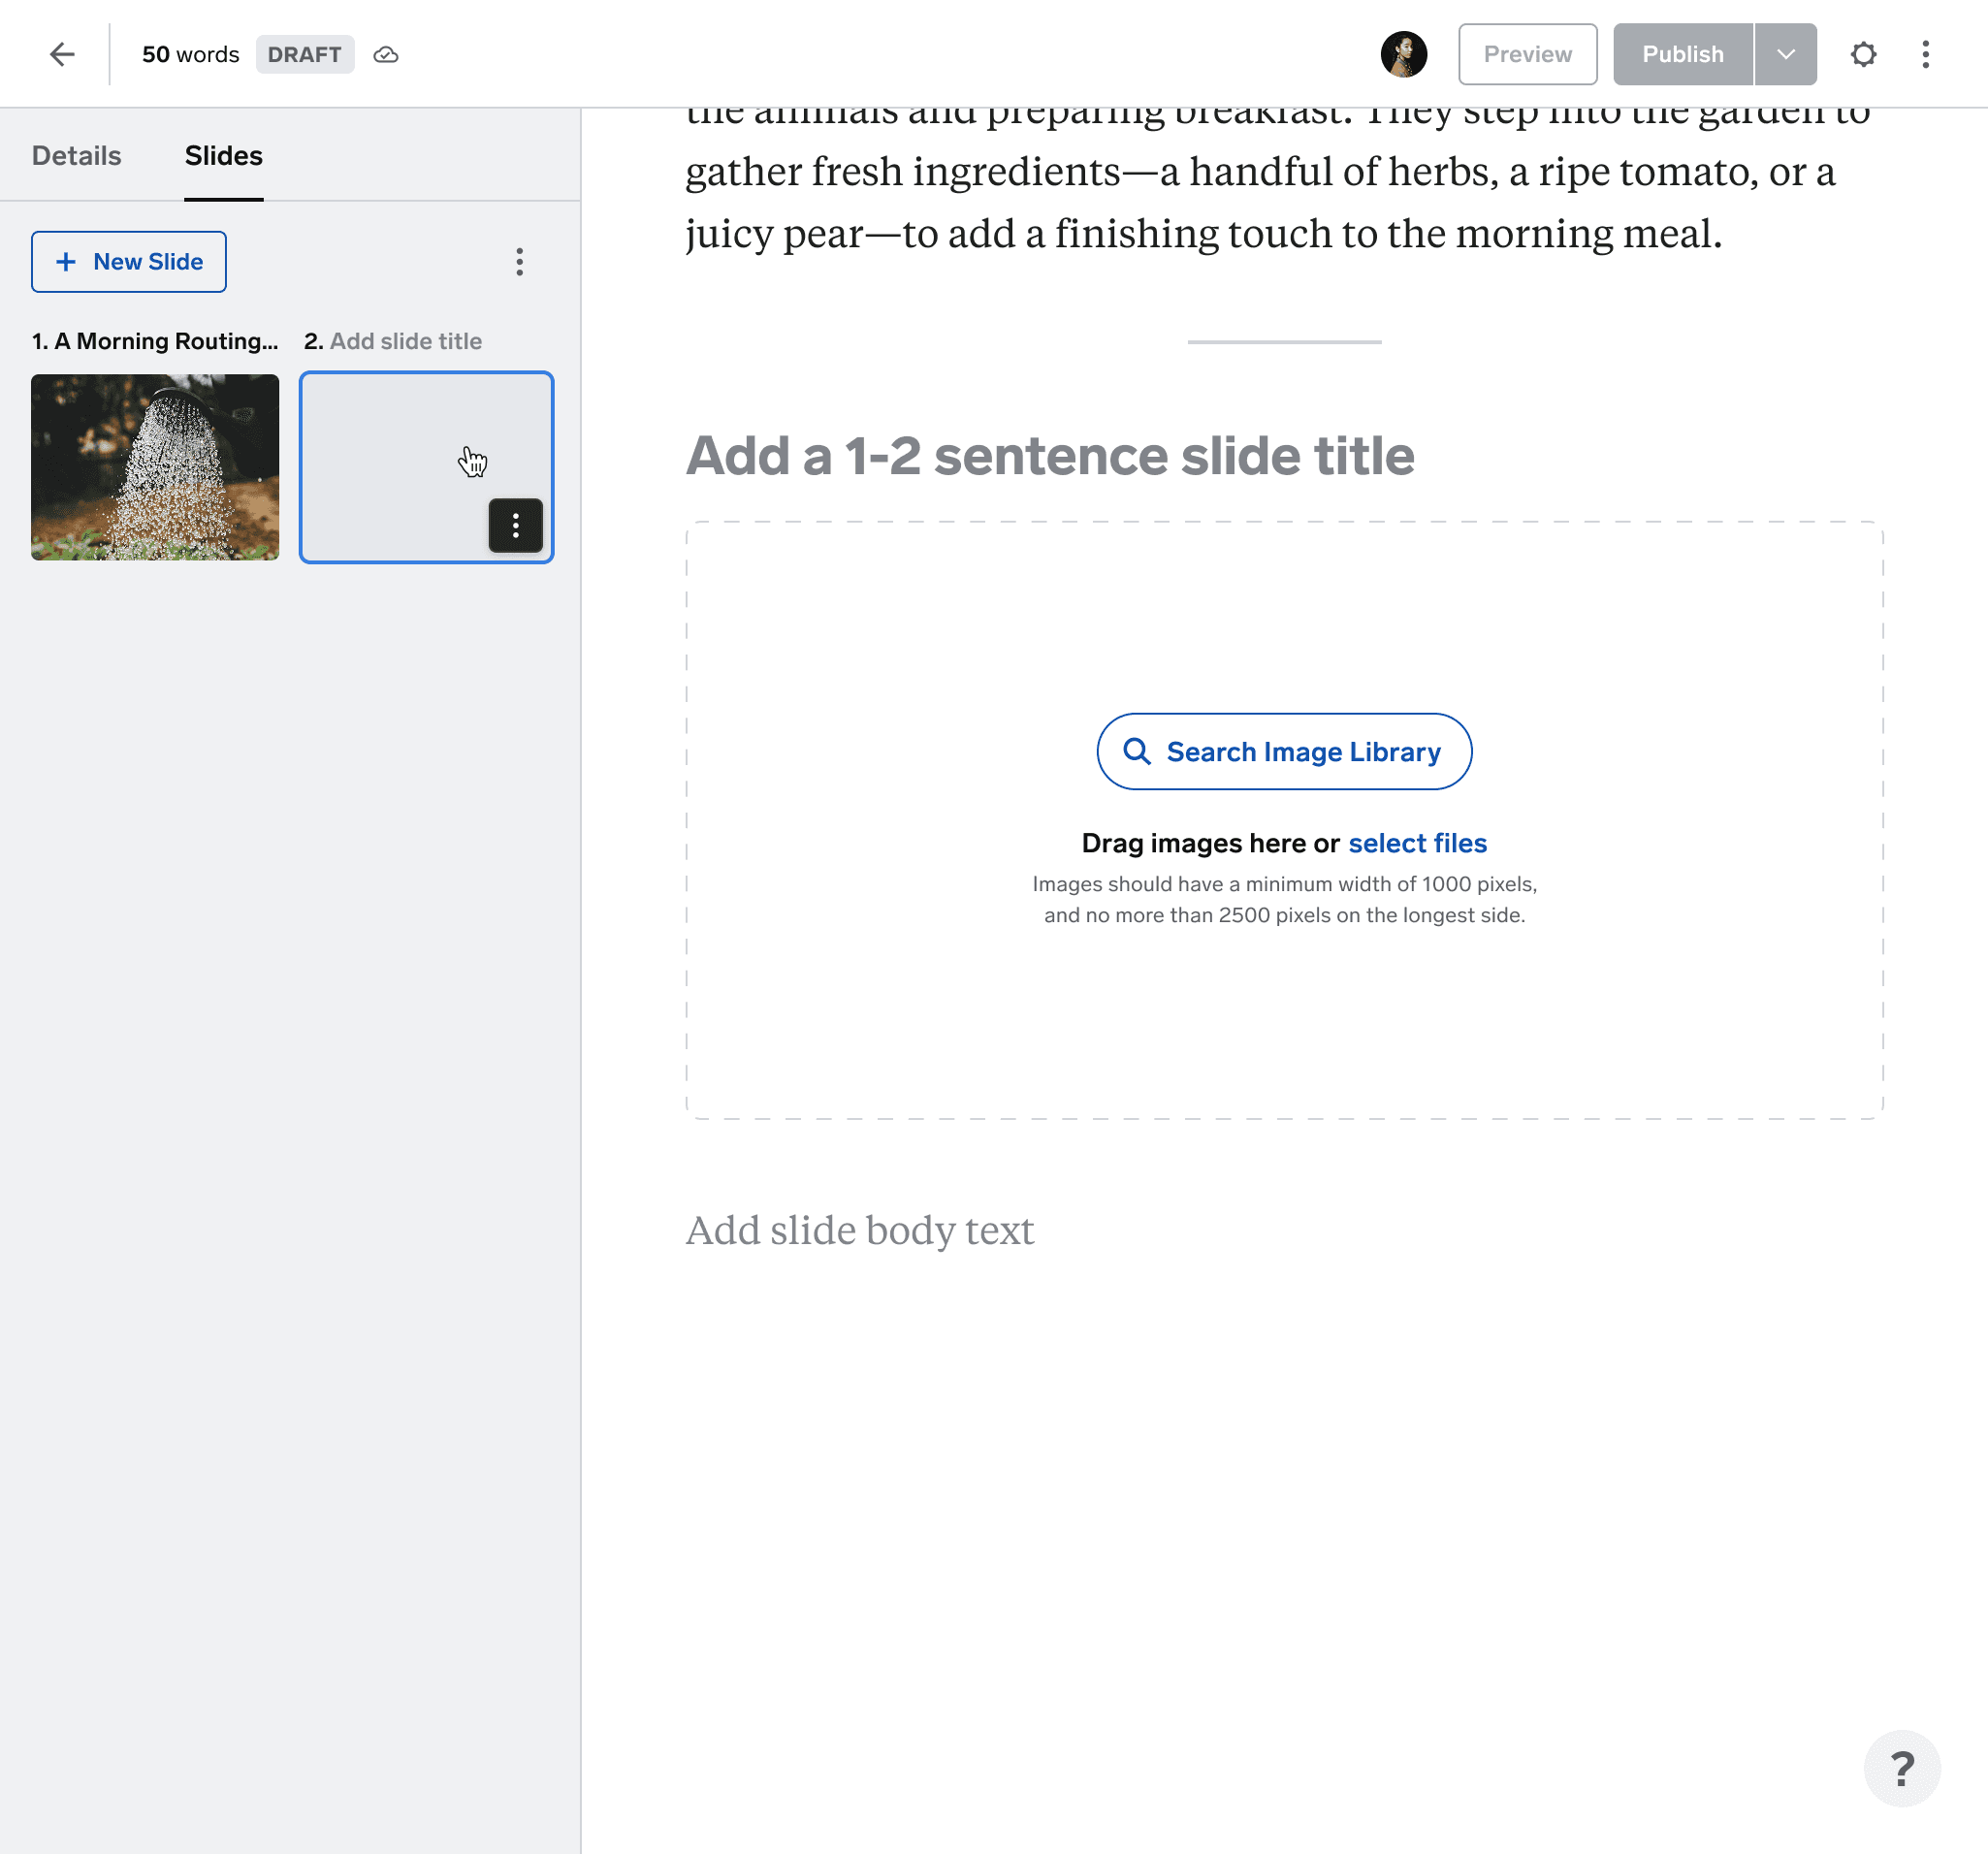The height and width of the screenshot is (1854, 1988).
Task: Click the Add slide body text field
Action: pos(859,1230)
